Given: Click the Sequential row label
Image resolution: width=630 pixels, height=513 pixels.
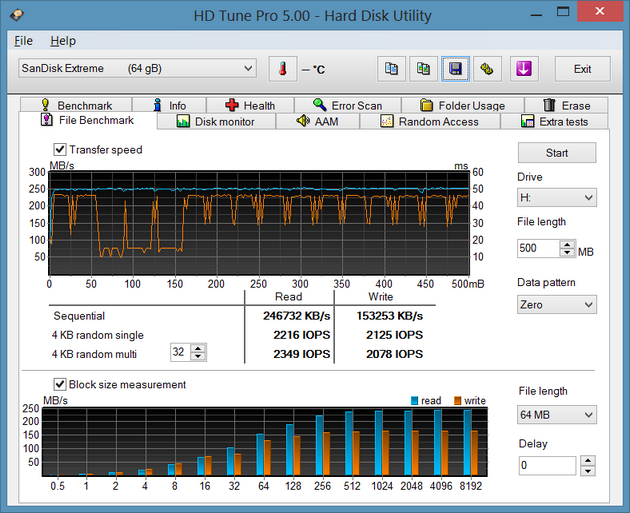Looking at the screenshot, I should pyautogui.click(x=79, y=316).
